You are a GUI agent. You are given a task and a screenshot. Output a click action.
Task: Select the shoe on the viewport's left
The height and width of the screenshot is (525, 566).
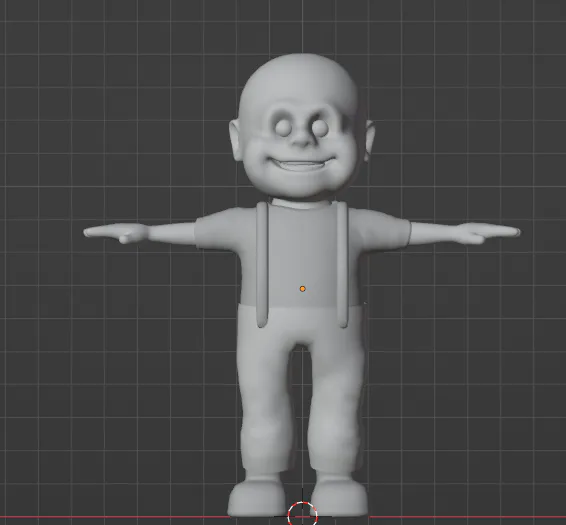257,495
